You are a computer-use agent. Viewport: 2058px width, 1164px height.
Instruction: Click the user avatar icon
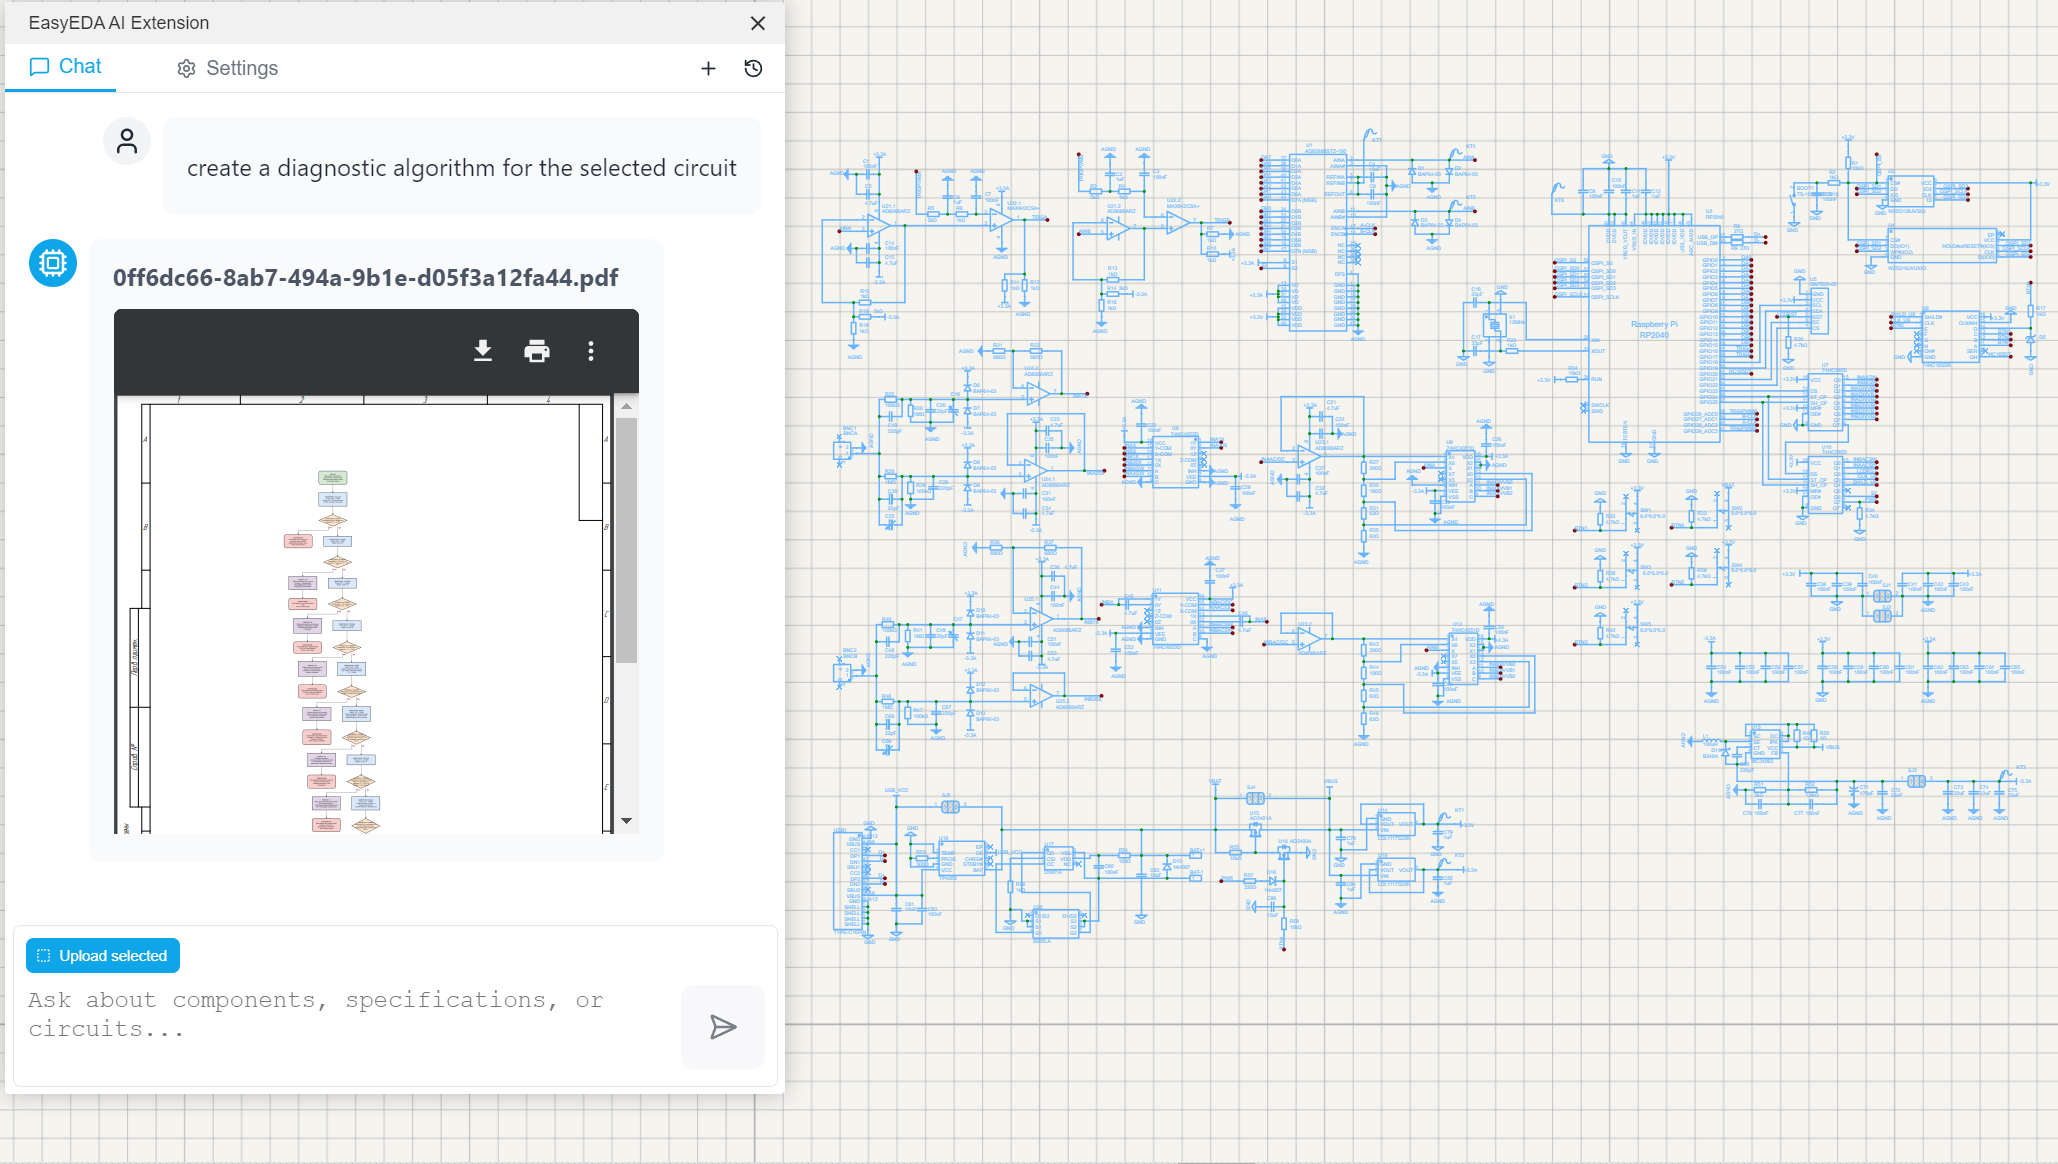pyautogui.click(x=127, y=142)
